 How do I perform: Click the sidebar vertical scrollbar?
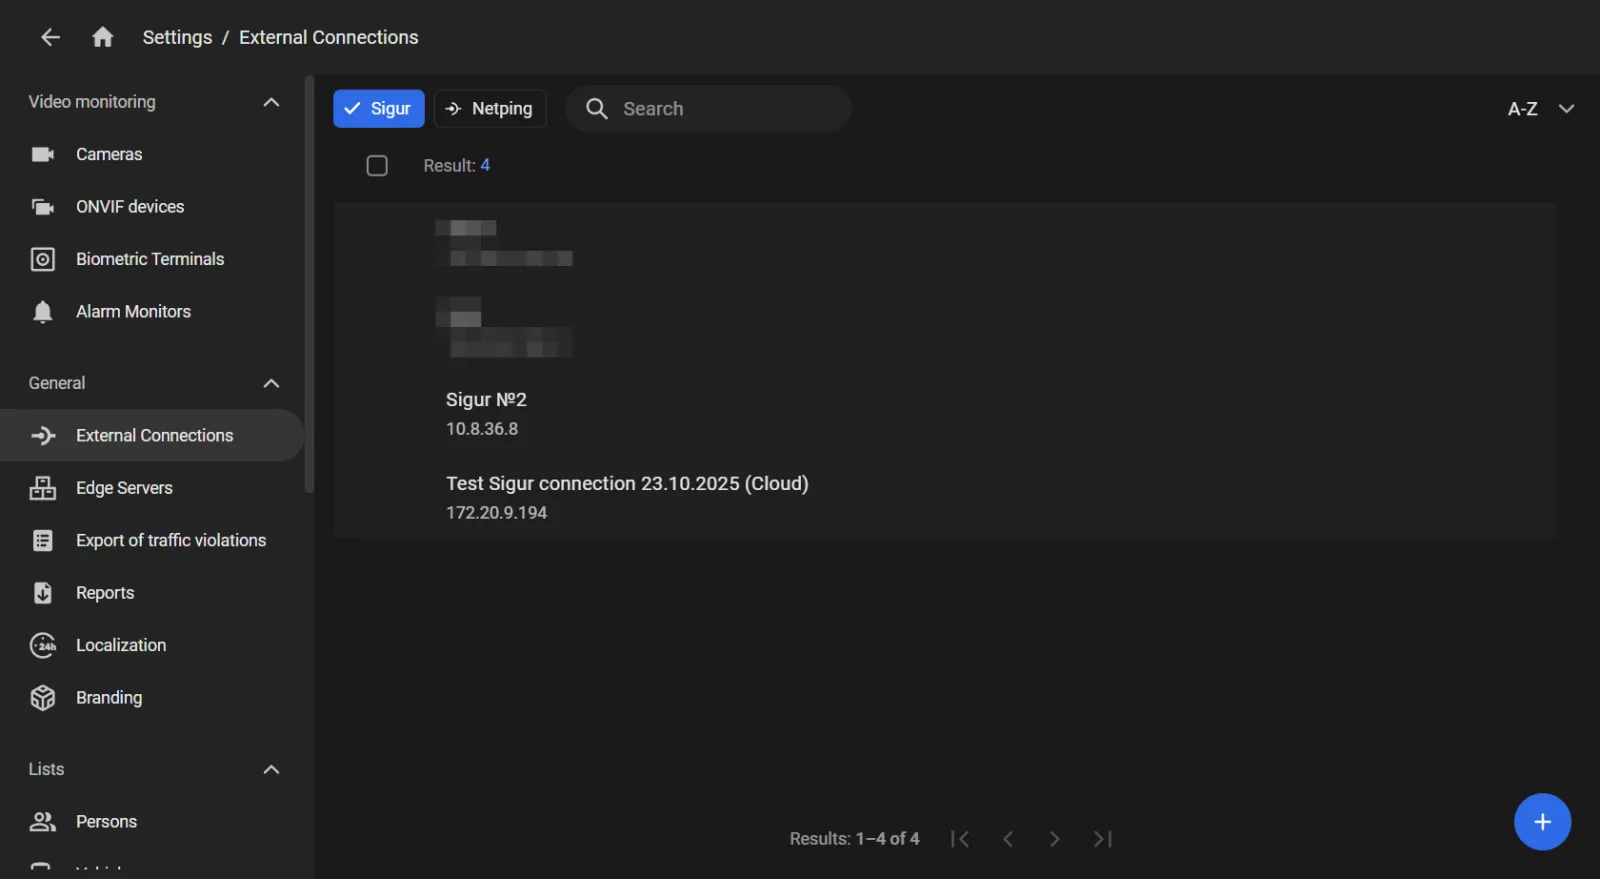[x=309, y=285]
